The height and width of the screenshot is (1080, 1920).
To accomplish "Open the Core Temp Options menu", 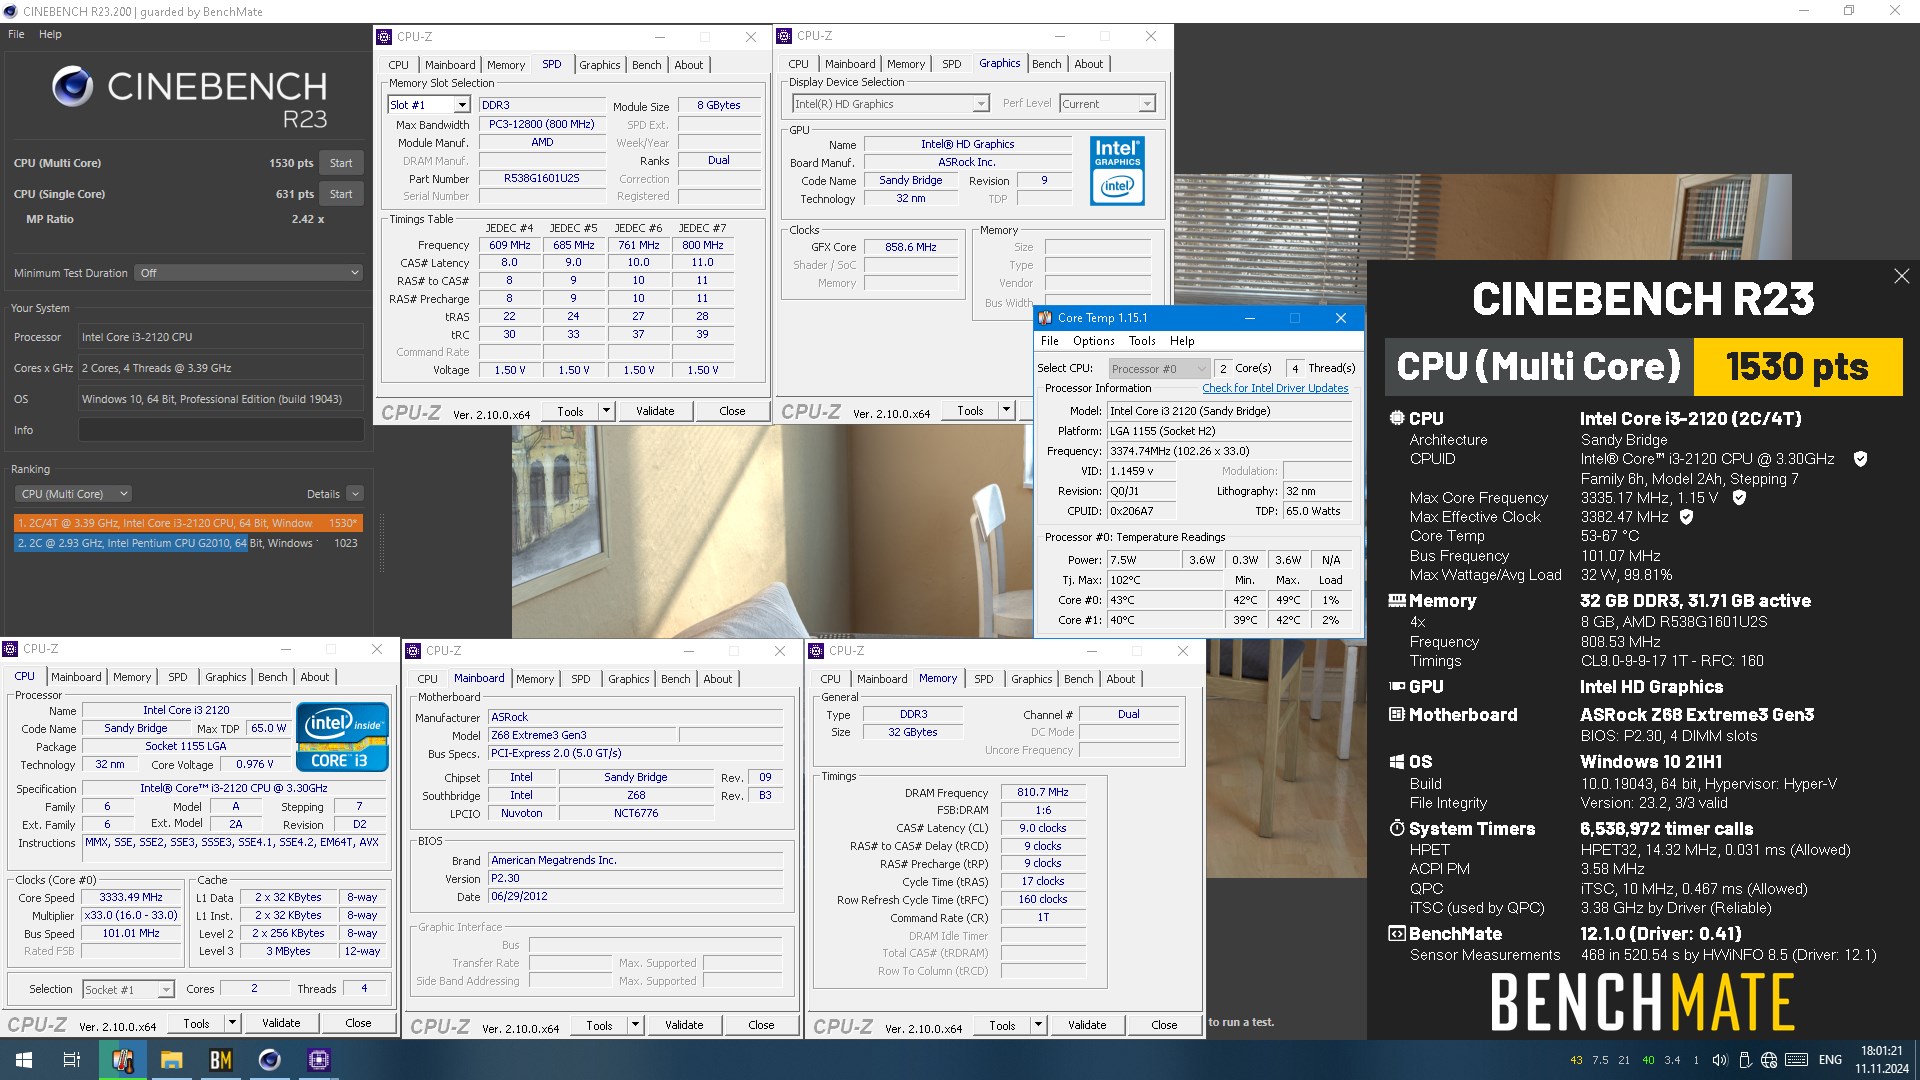I will [1094, 341].
